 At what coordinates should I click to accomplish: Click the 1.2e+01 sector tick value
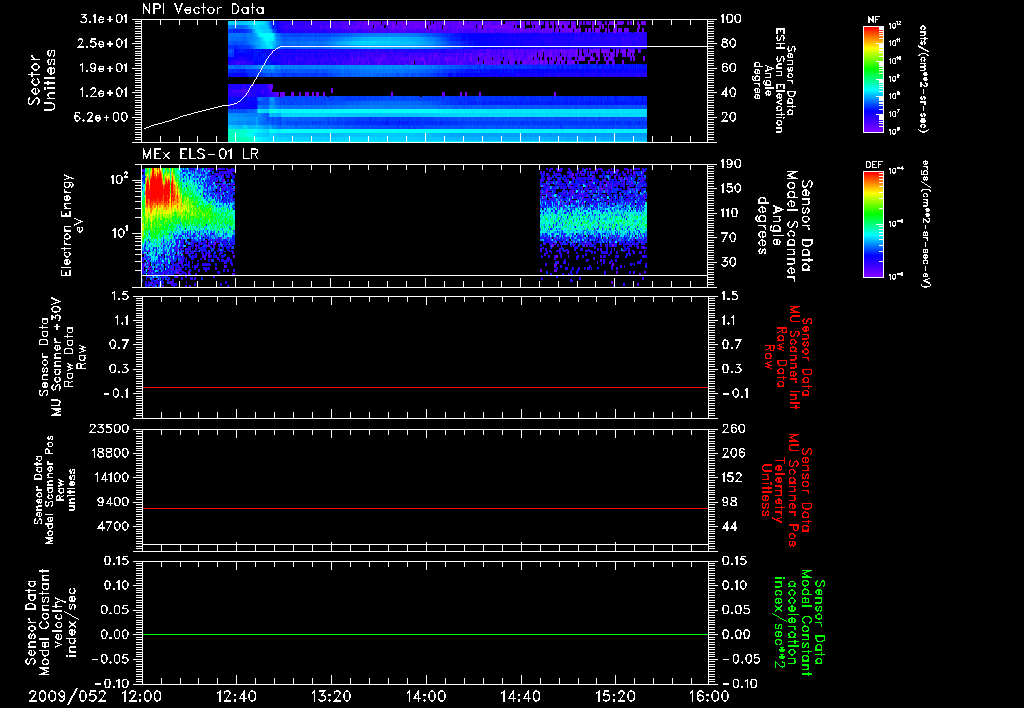[x=103, y=93]
